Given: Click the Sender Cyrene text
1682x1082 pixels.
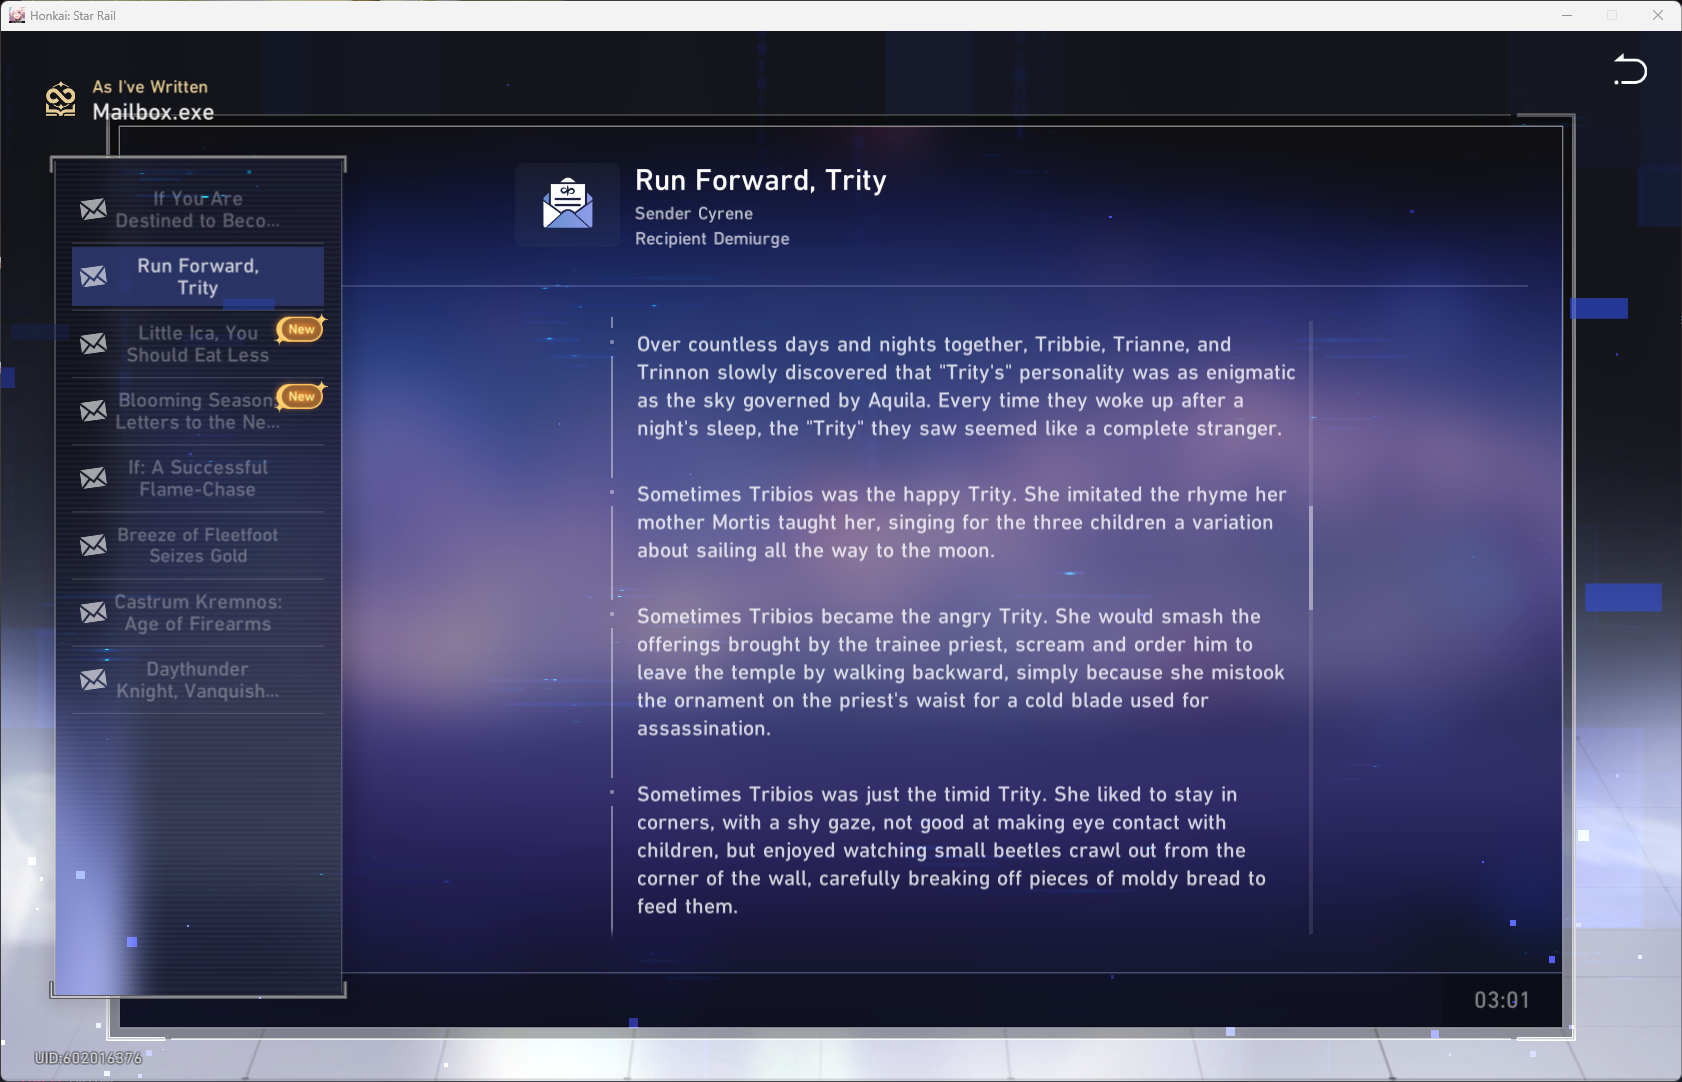Looking at the screenshot, I should click(693, 213).
